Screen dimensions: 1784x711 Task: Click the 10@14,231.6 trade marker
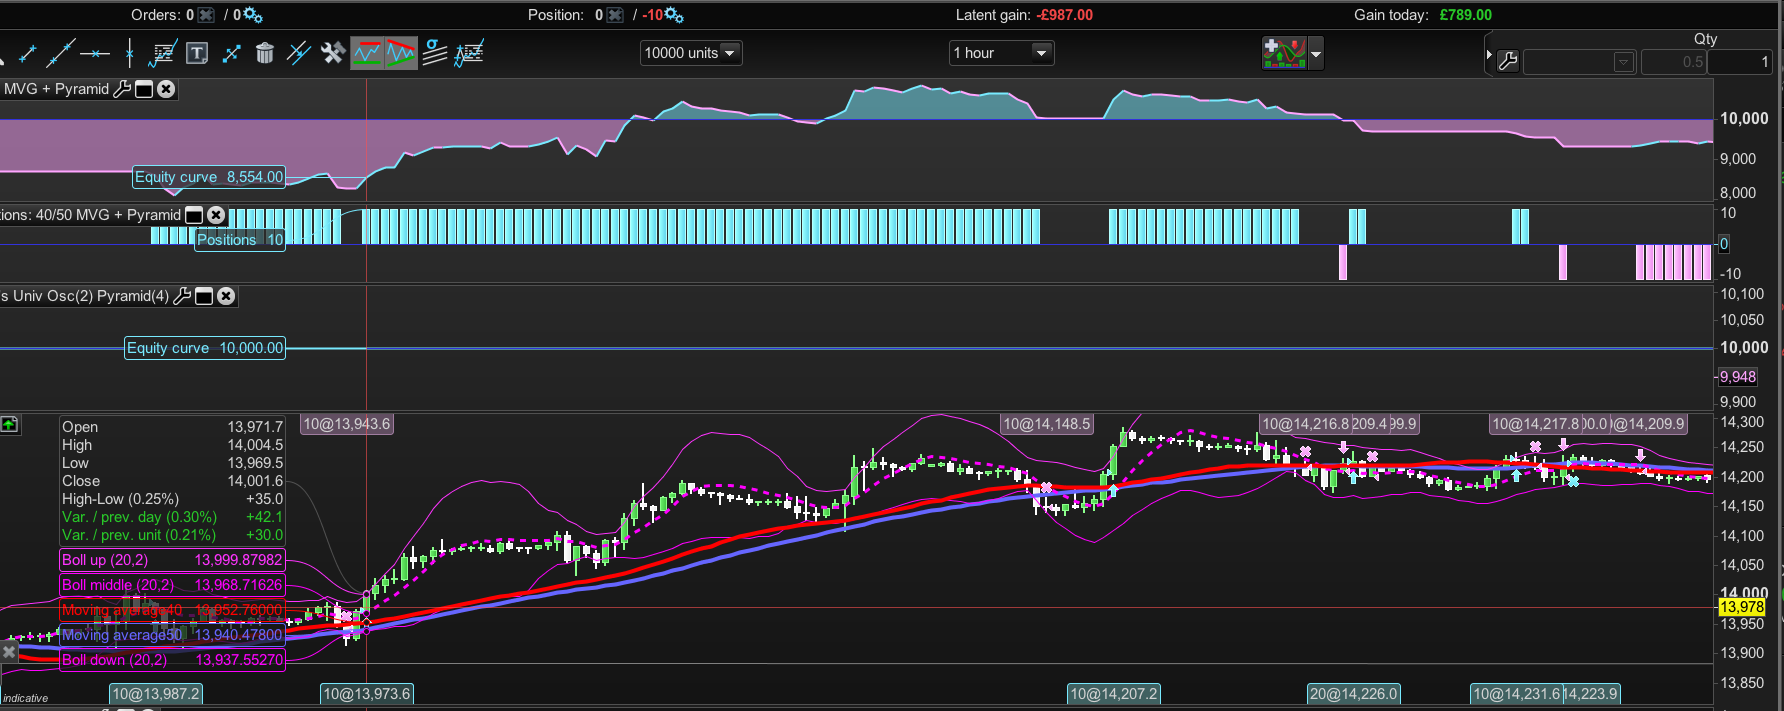tap(1515, 694)
